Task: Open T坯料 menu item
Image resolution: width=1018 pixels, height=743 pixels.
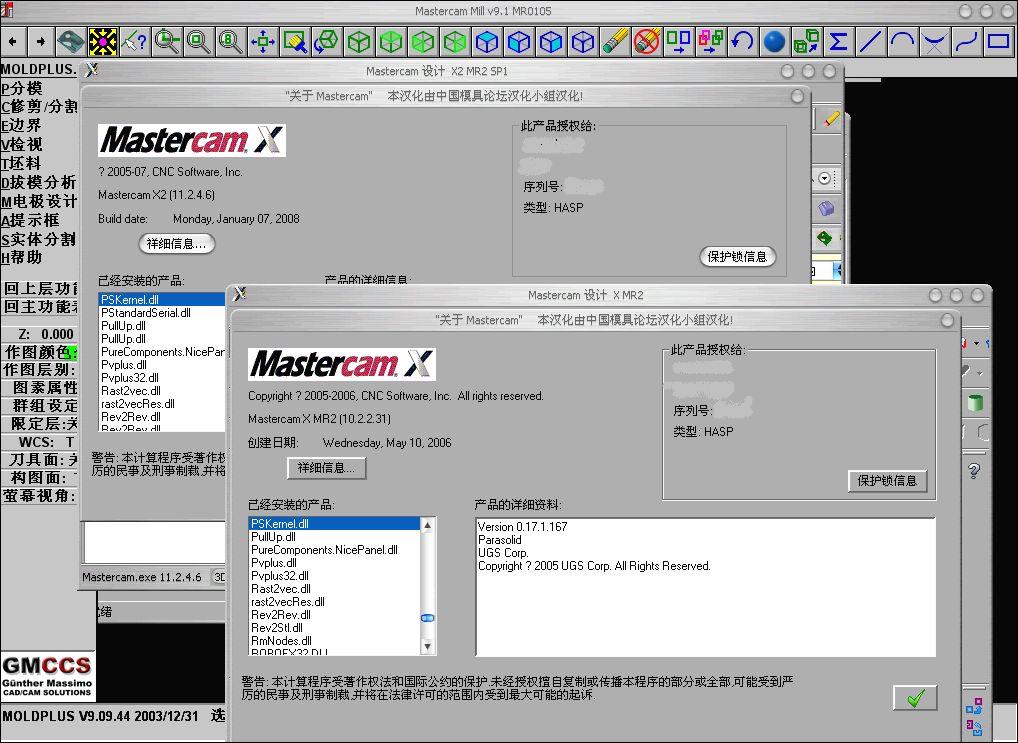Action: coord(21,163)
